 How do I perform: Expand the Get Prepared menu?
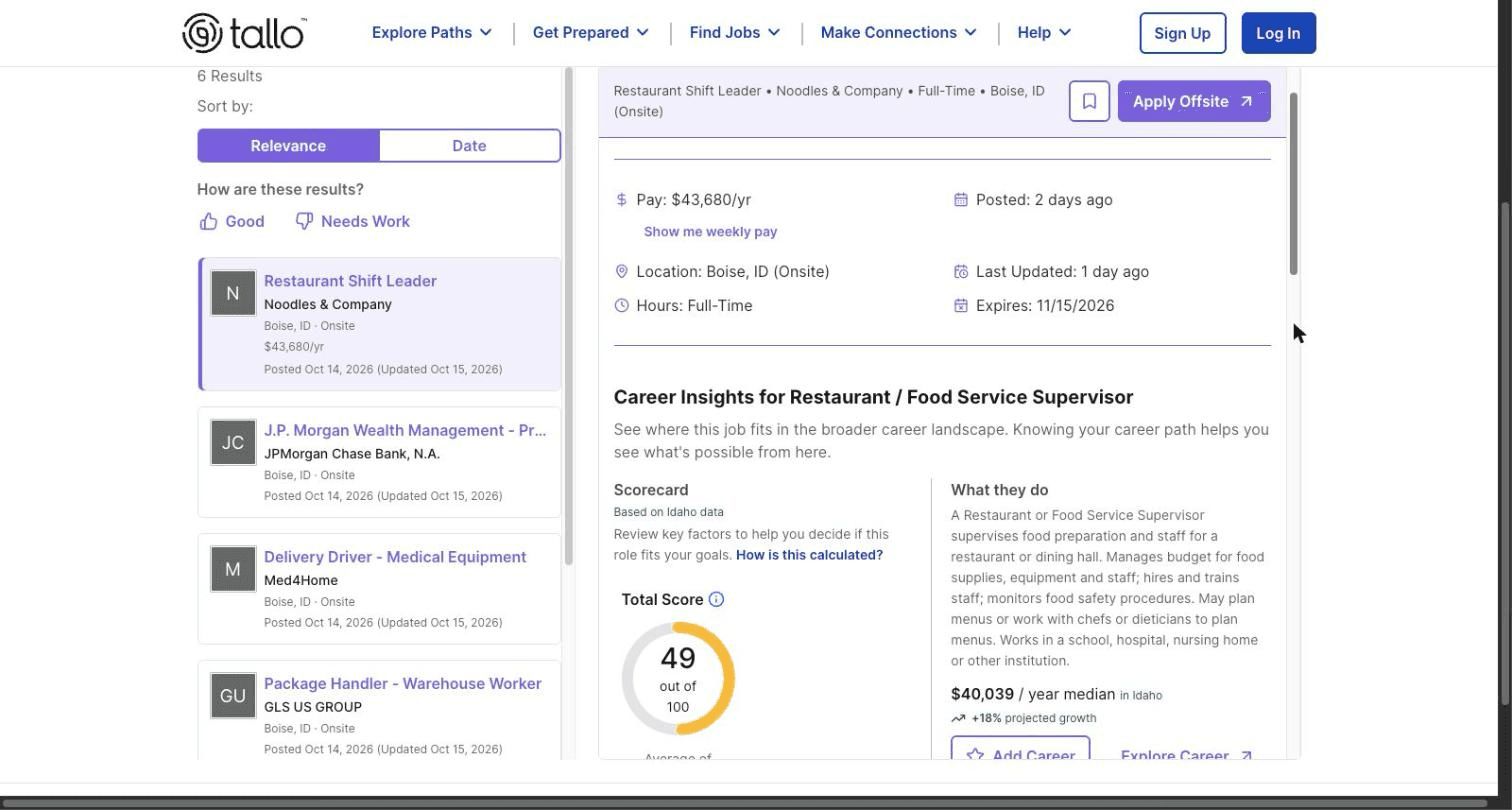591,33
